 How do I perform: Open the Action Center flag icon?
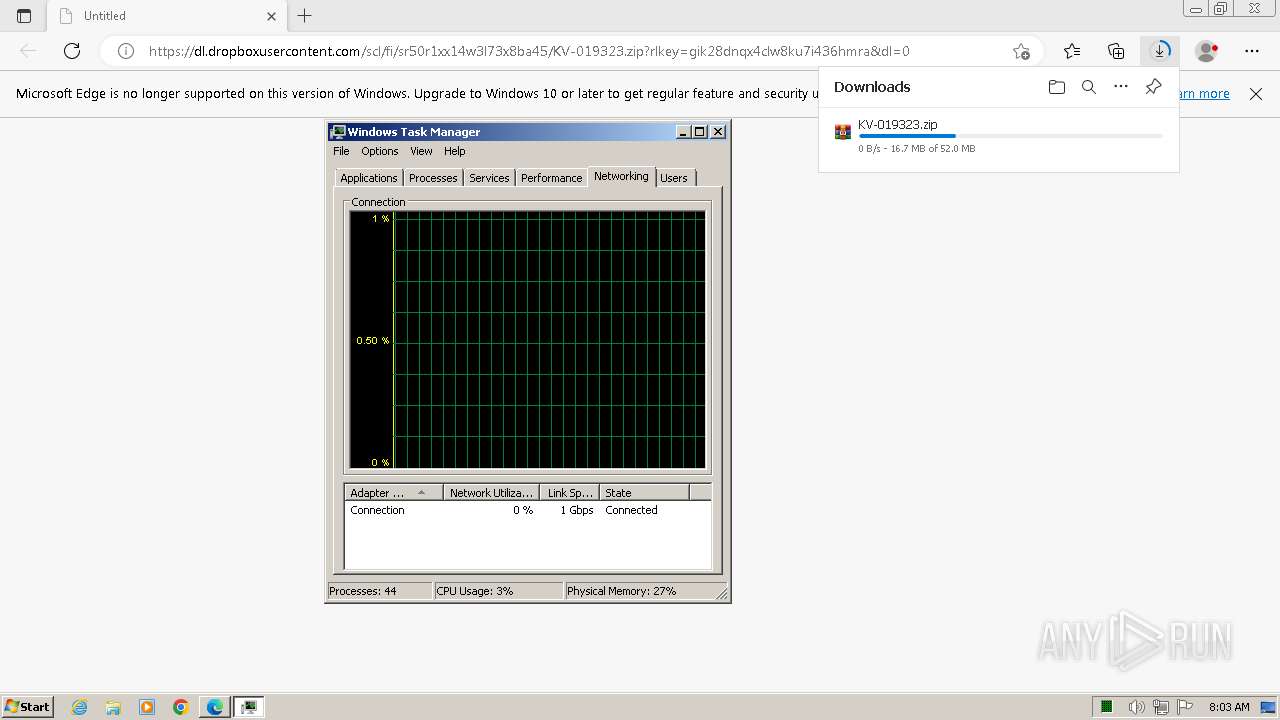(x=1185, y=707)
